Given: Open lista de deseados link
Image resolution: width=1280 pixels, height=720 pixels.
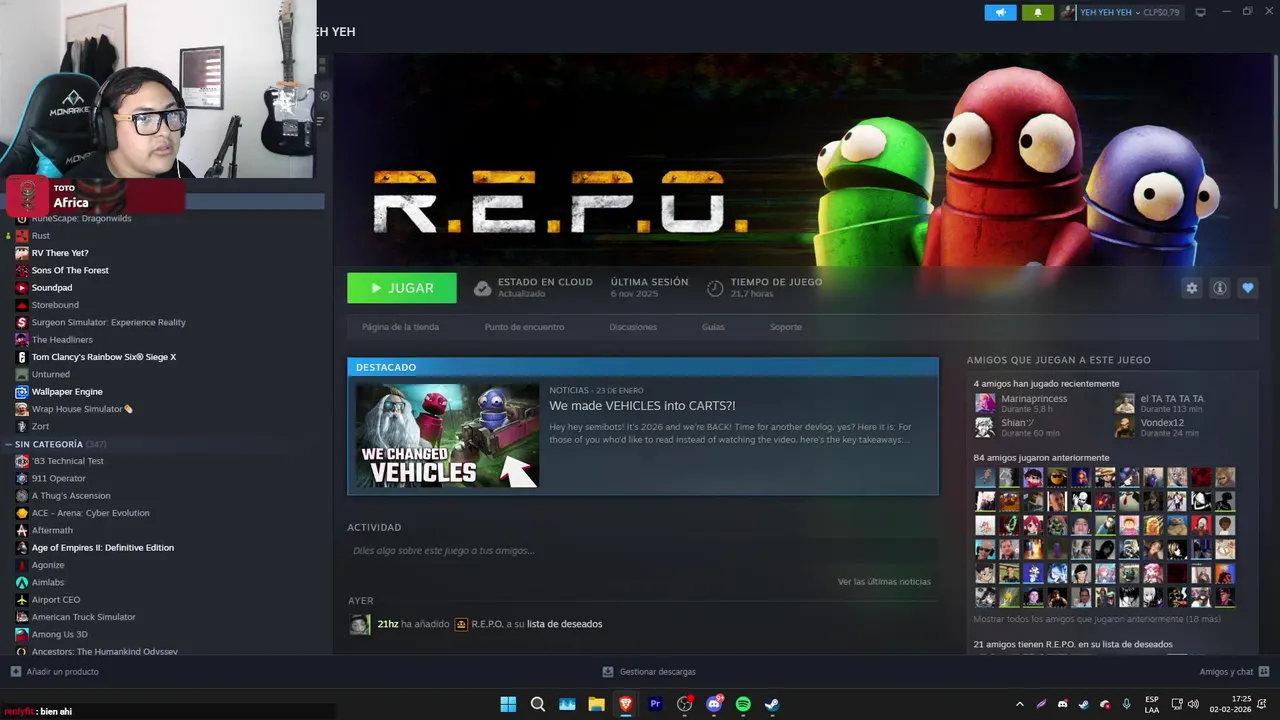Looking at the screenshot, I should tap(565, 624).
